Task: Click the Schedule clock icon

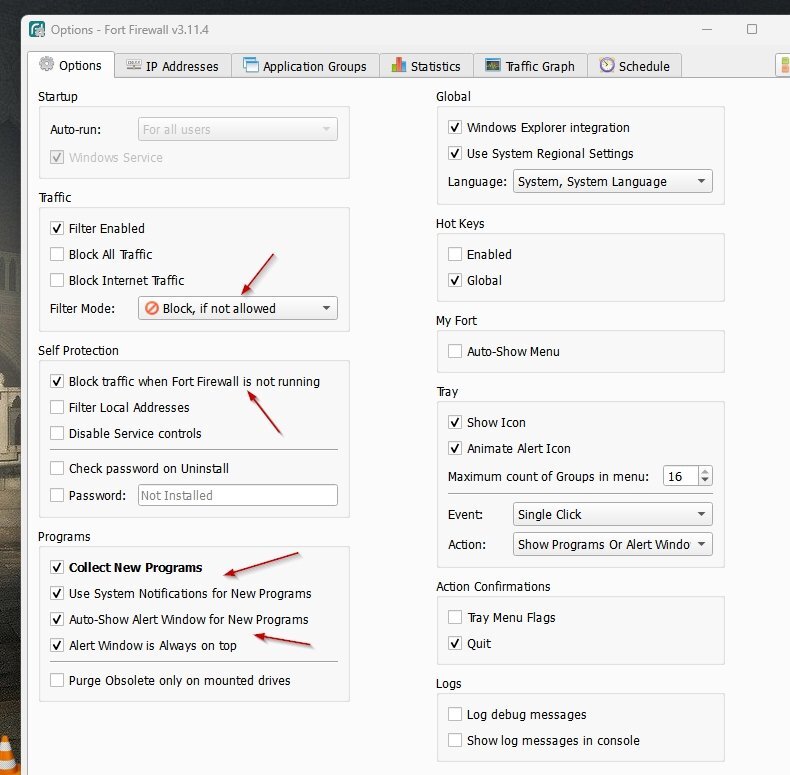Action: pyautogui.click(x=607, y=65)
